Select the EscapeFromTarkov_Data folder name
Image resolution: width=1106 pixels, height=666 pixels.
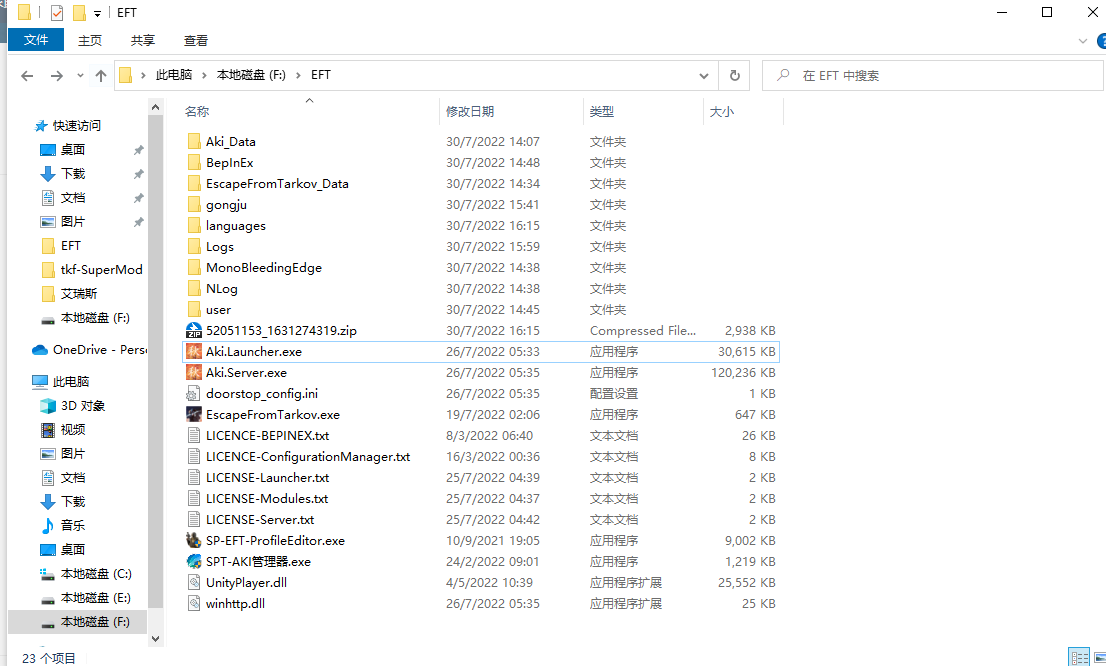coord(277,183)
